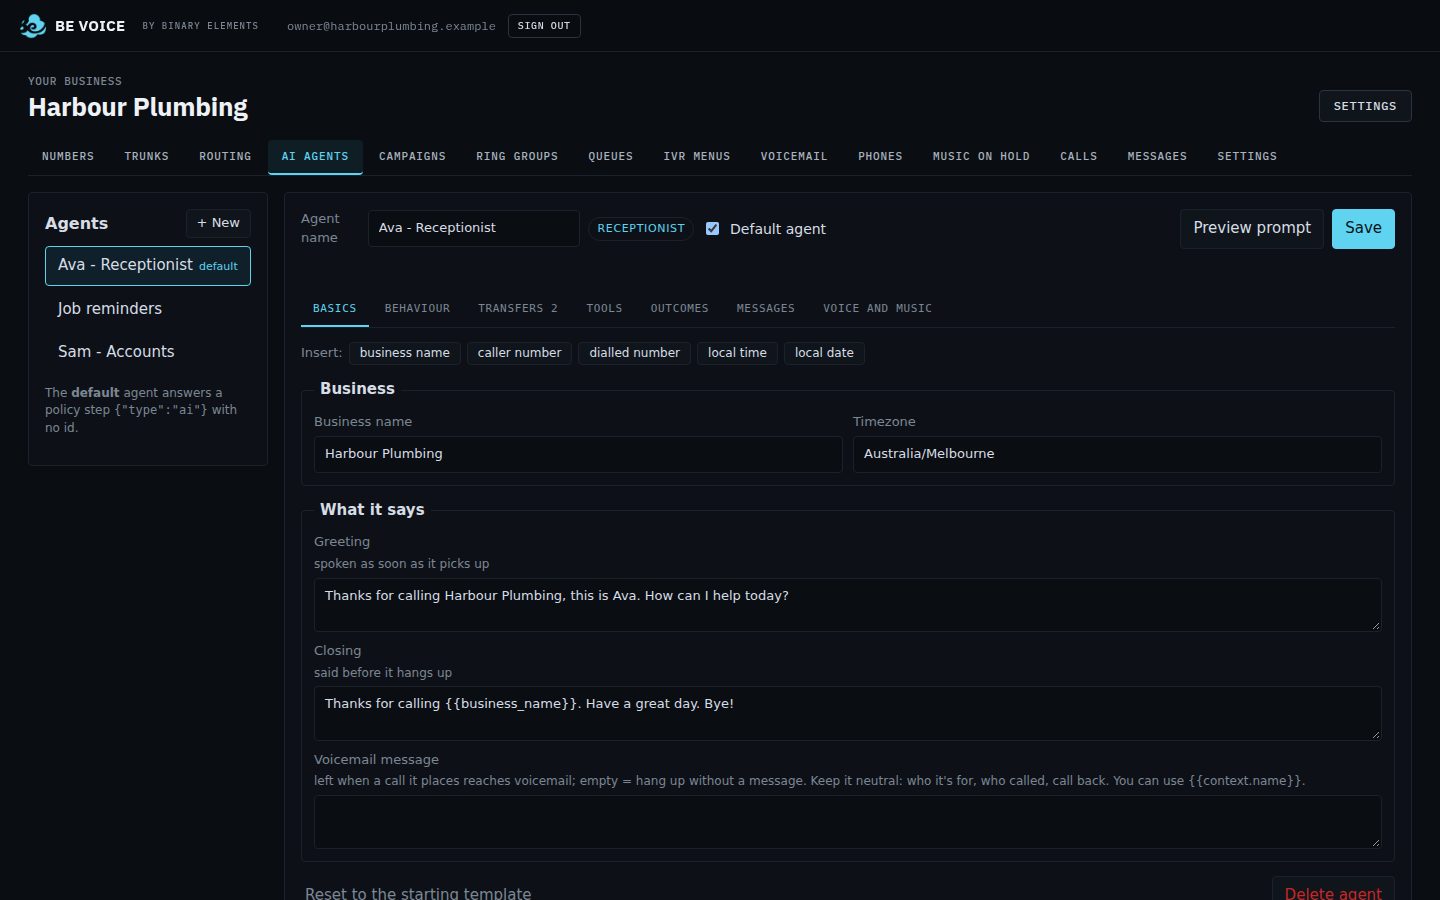This screenshot has height=900, width=1440.
Task: Open the Voice and Music tab
Action: coord(877,308)
